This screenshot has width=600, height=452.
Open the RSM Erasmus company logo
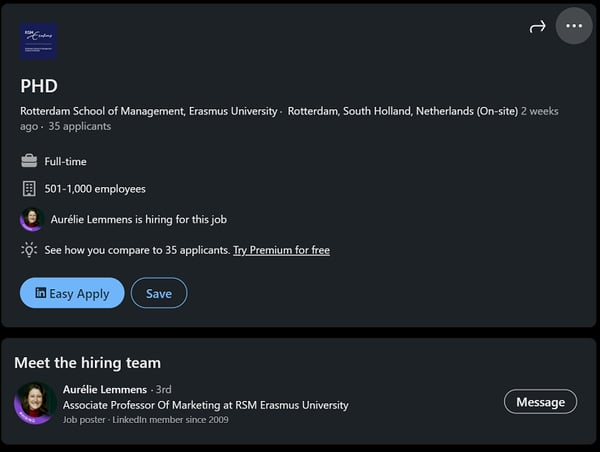pyautogui.click(x=38, y=41)
